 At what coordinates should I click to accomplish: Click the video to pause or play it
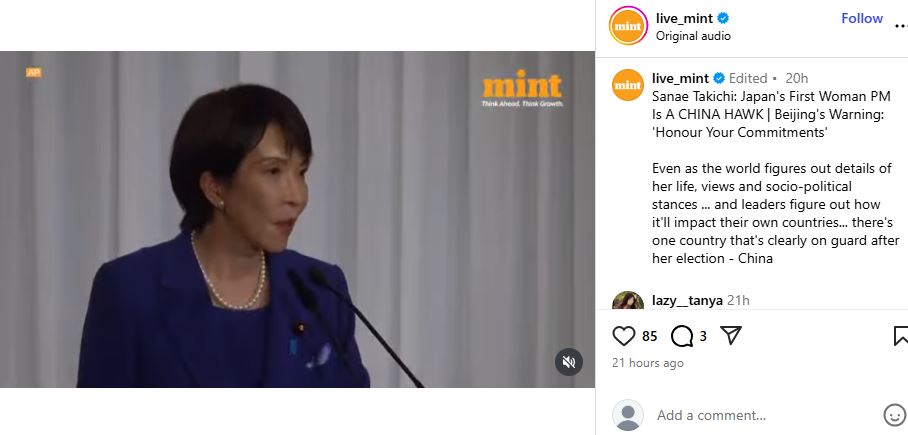(x=297, y=219)
